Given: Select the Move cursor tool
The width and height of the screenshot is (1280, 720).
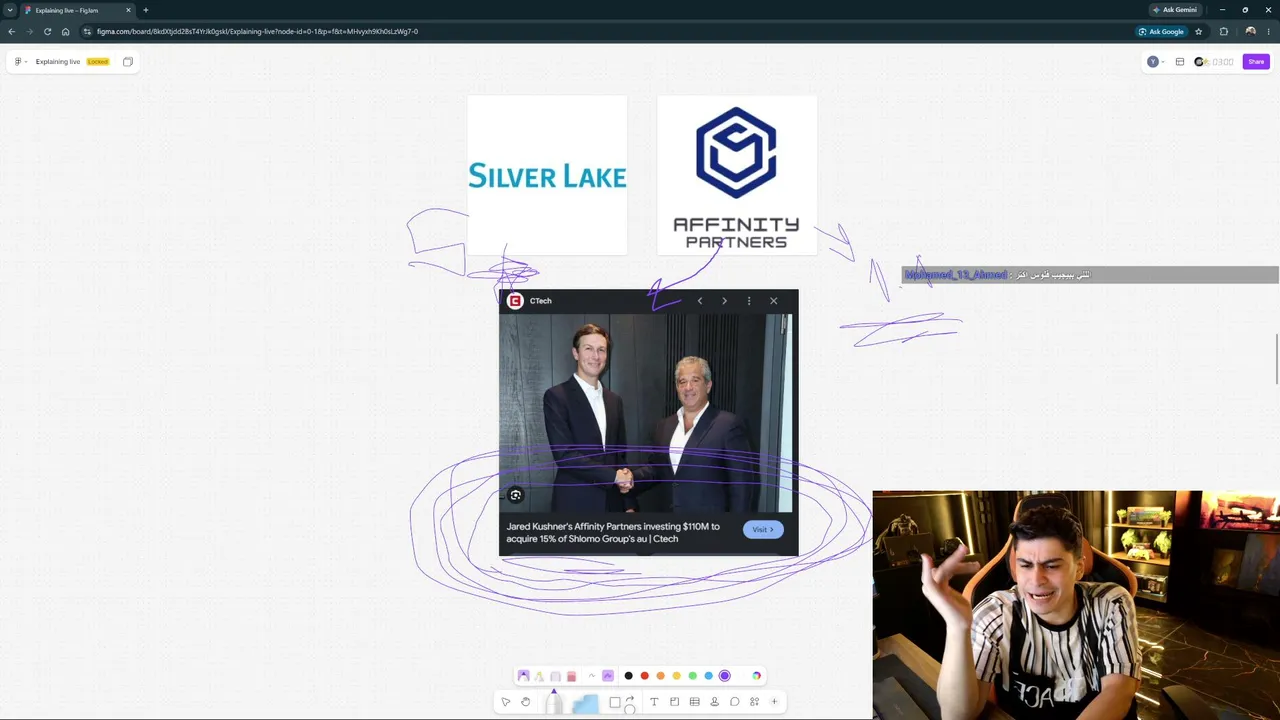Looking at the screenshot, I should pos(506,702).
